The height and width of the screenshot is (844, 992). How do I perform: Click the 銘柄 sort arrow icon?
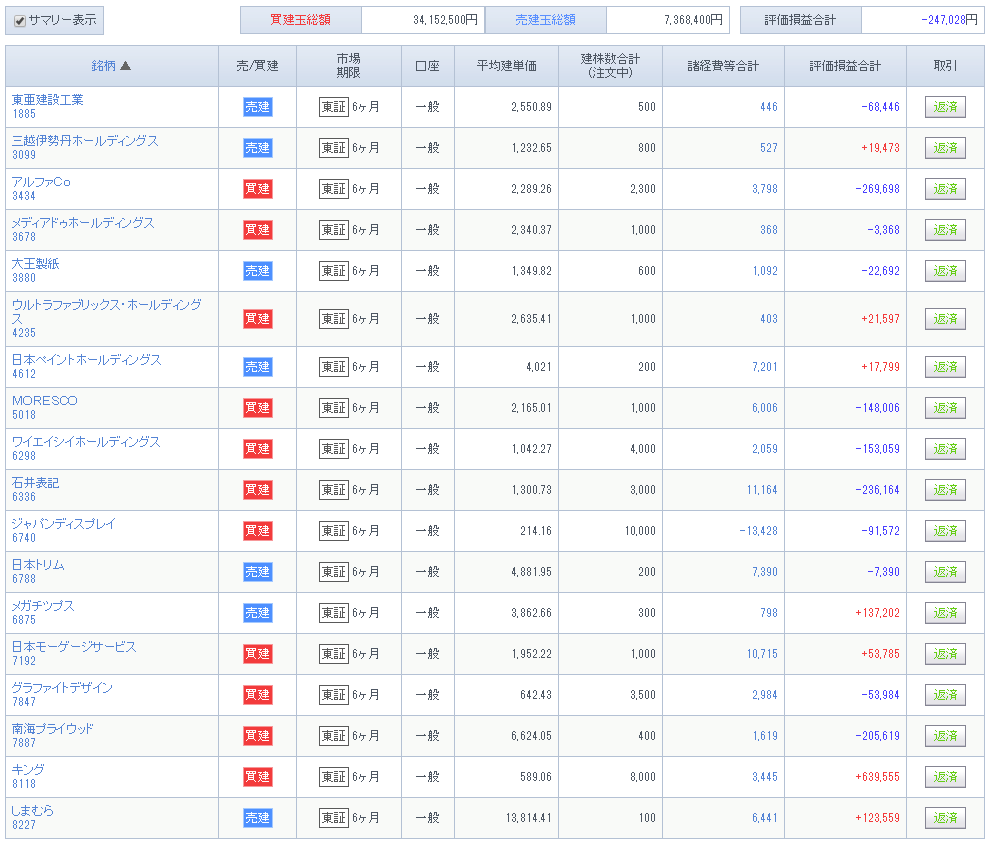[125, 66]
